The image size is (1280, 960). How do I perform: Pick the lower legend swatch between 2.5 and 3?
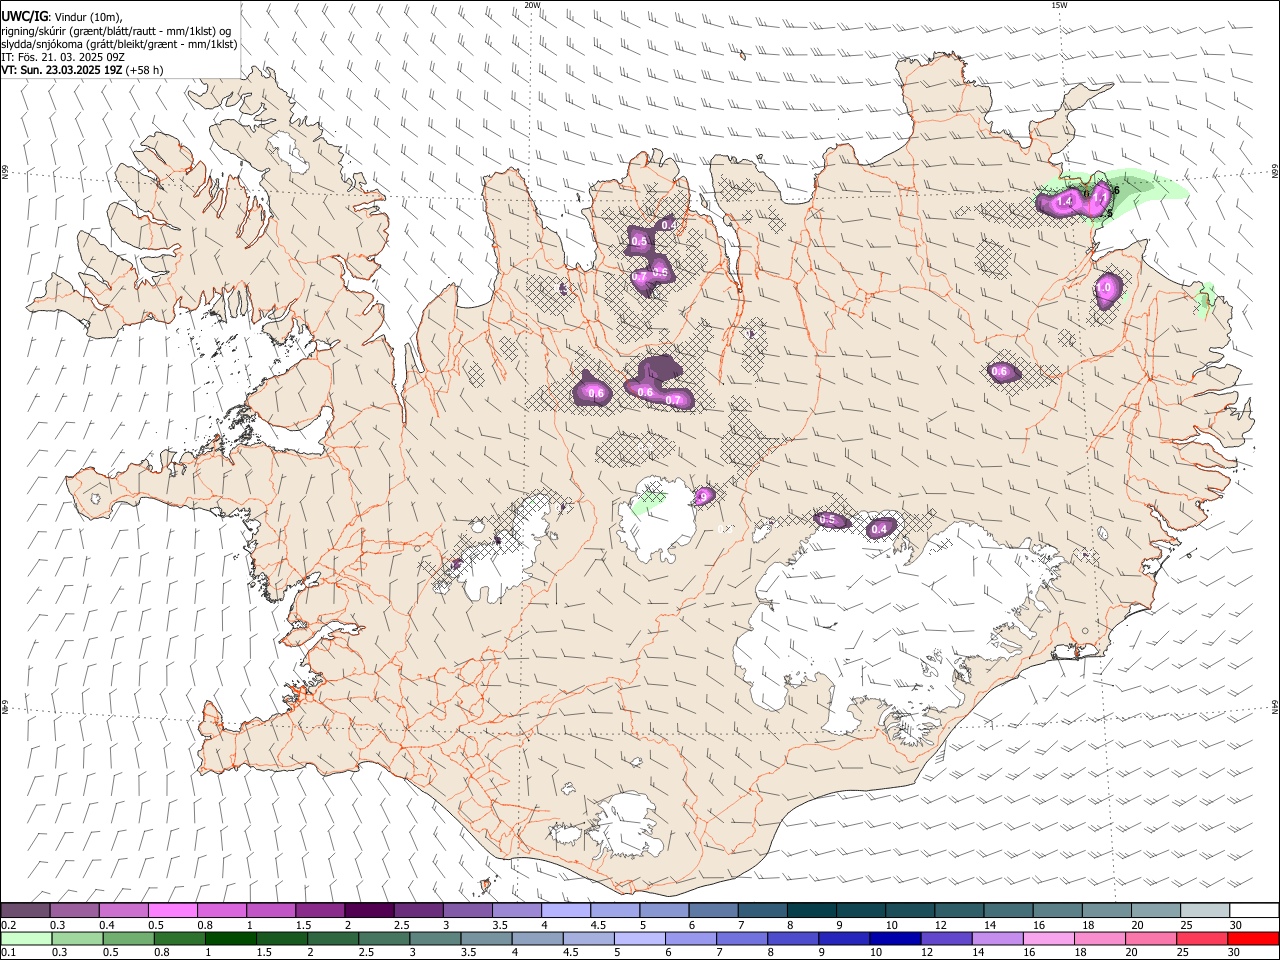[x=383, y=939]
